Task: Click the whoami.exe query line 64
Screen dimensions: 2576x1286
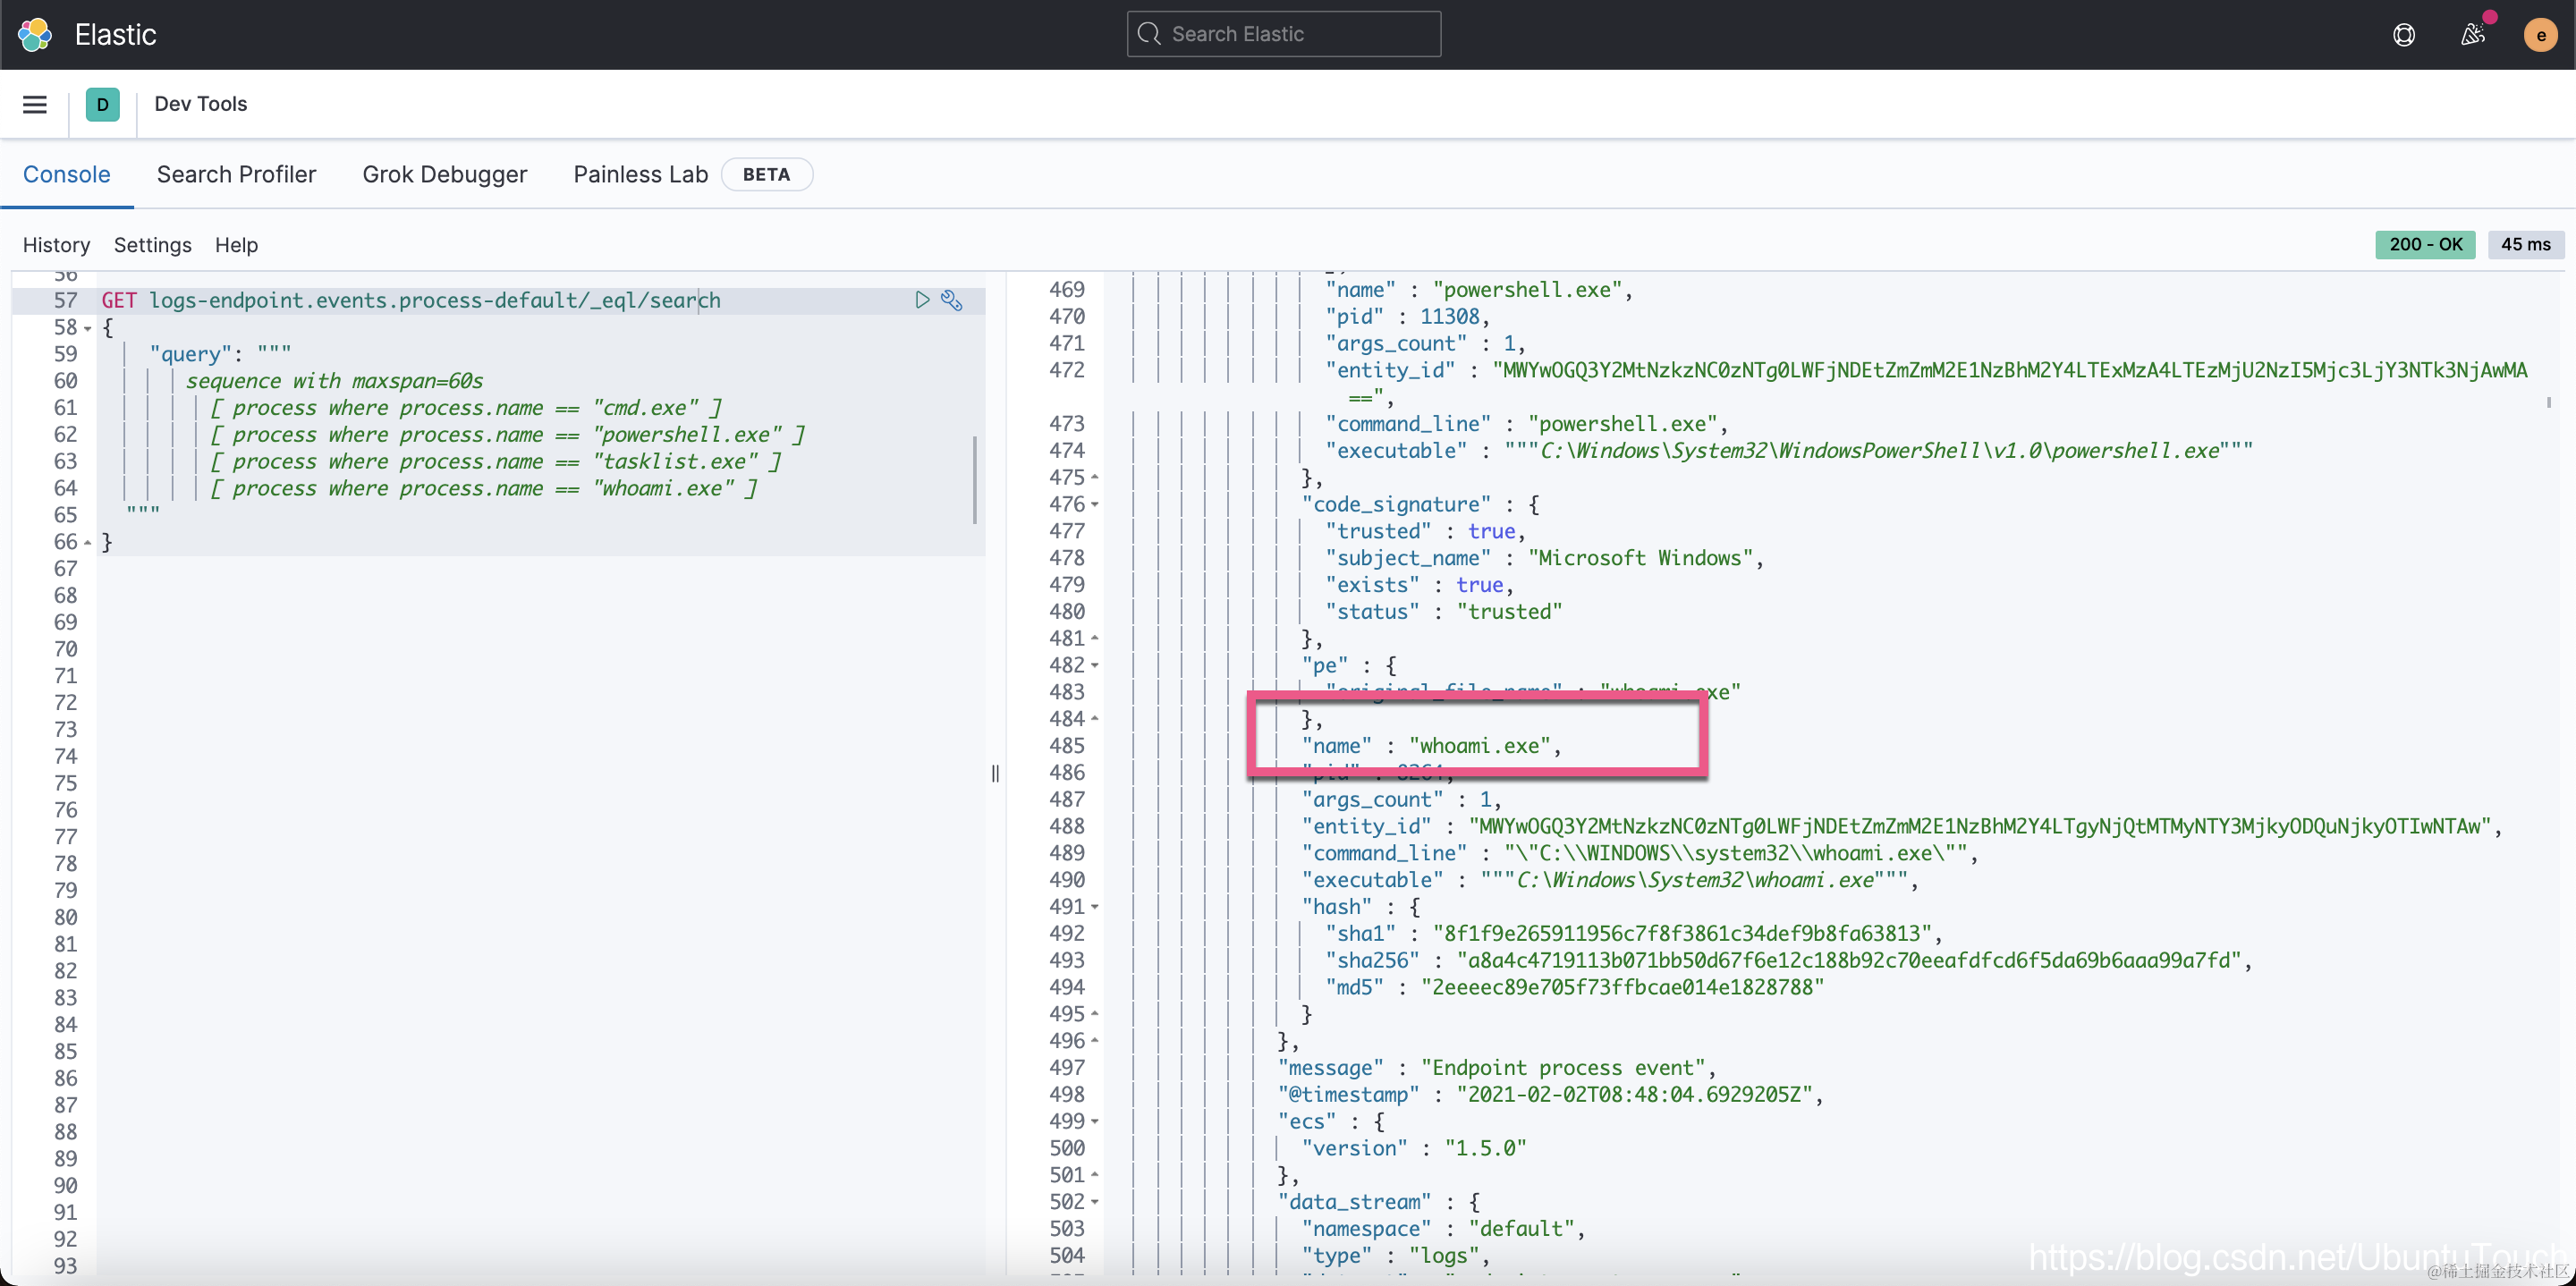Action: pos(483,489)
